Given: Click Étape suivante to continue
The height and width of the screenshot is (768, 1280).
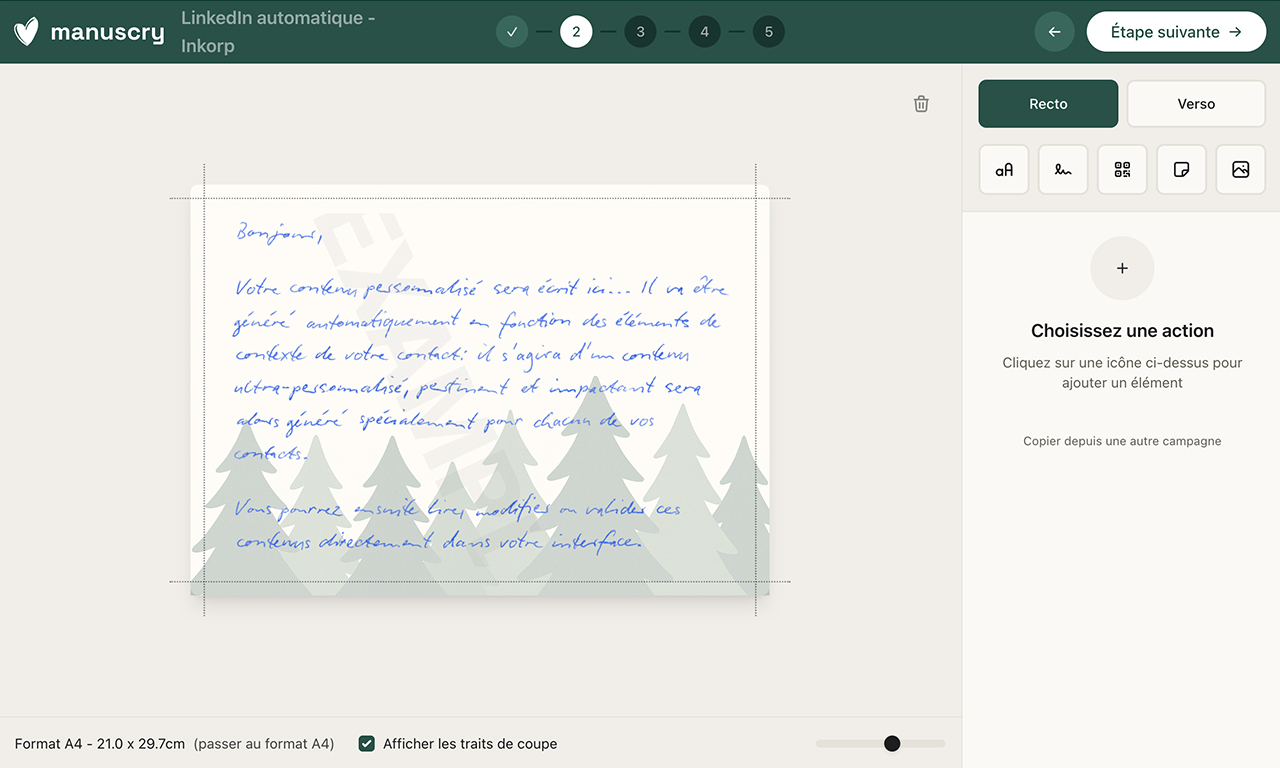Looking at the screenshot, I should click(x=1176, y=31).
